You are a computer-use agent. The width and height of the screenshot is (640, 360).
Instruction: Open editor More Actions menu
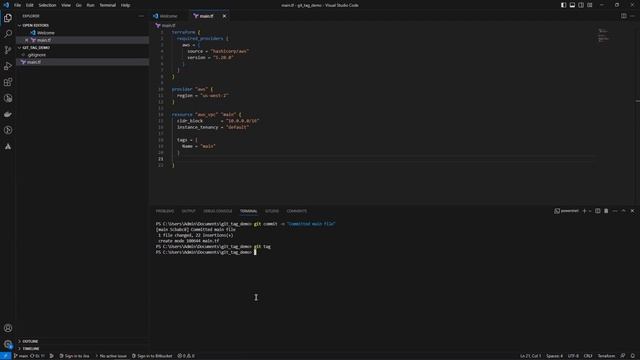pos(633,16)
